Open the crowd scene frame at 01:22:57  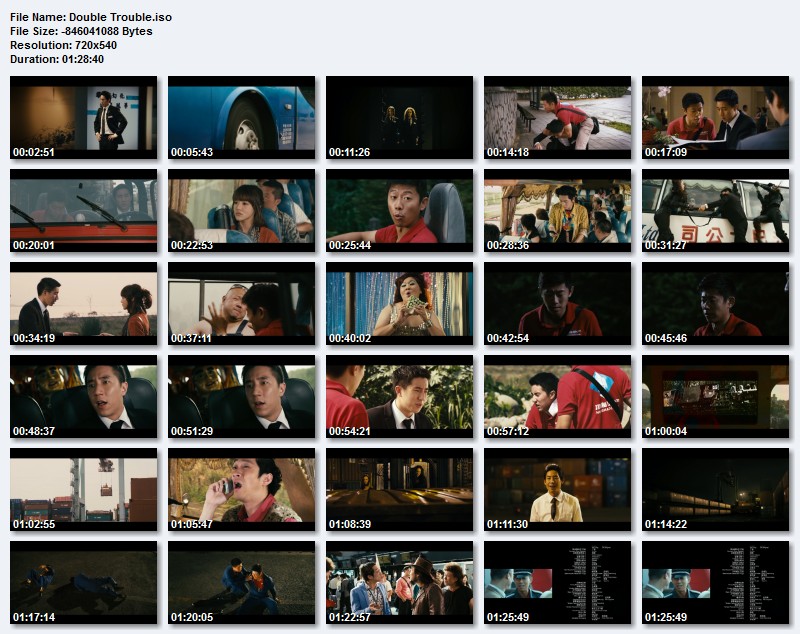(399, 583)
